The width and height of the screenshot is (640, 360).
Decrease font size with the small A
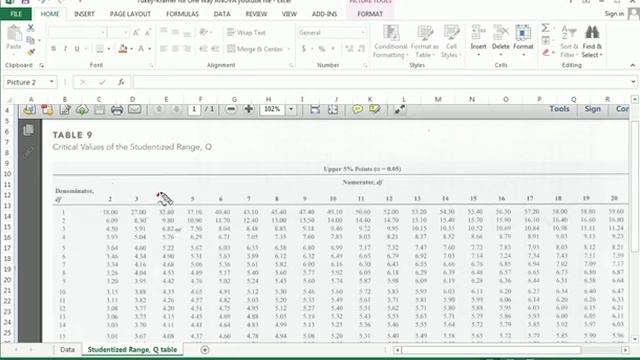pos(148,32)
